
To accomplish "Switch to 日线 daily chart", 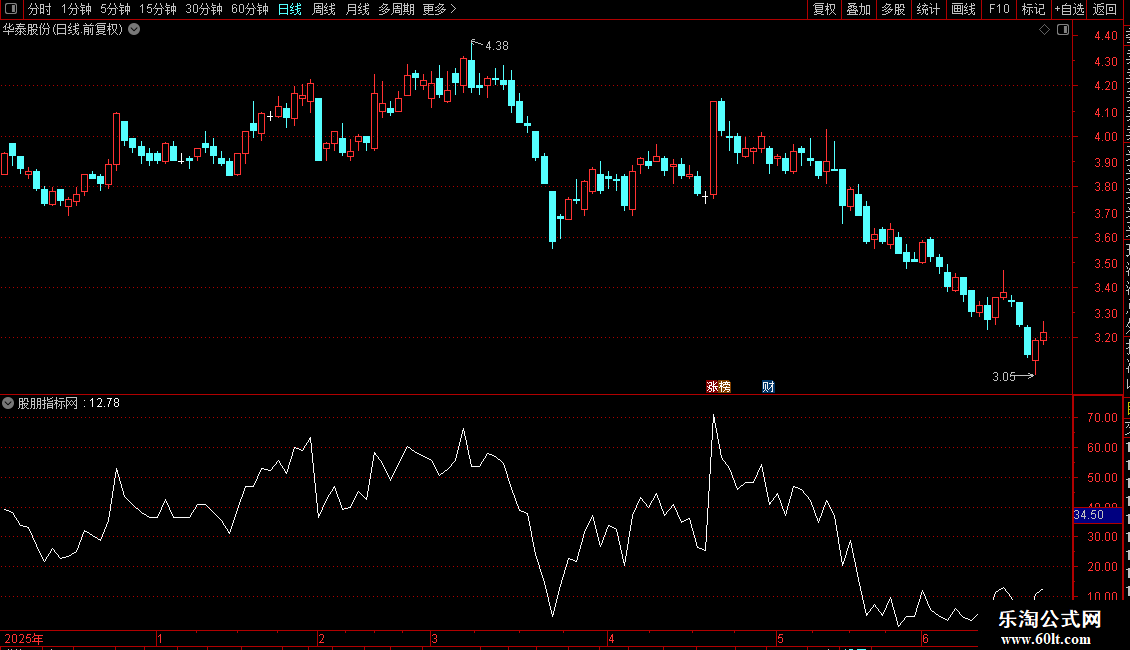I will pyautogui.click(x=290, y=9).
